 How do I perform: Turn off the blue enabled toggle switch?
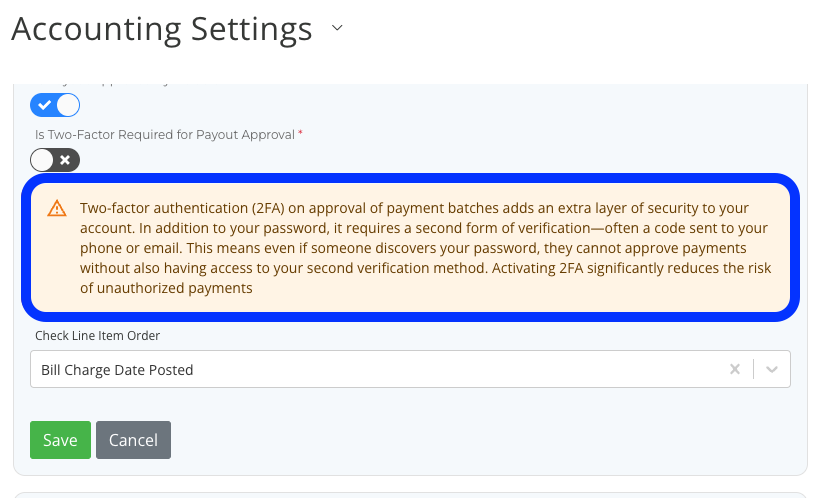tap(55, 105)
